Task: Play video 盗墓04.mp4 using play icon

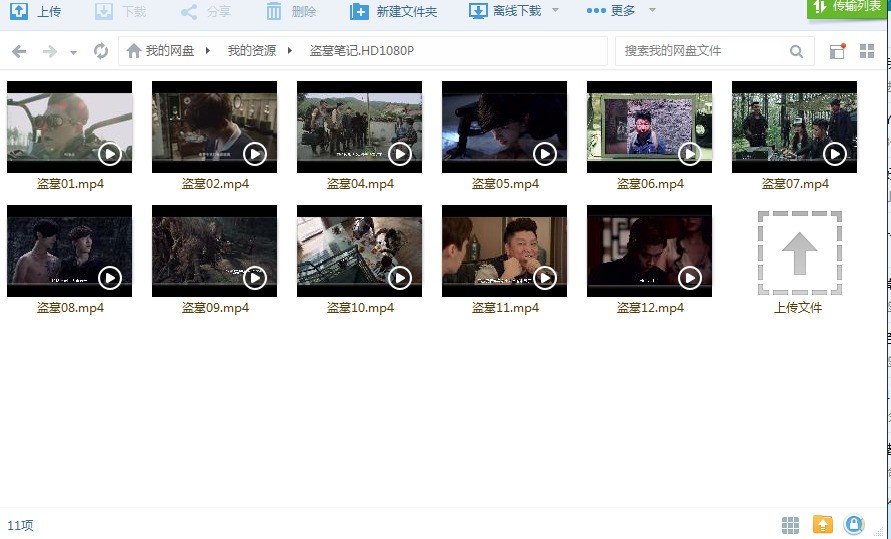Action: click(399, 153)
